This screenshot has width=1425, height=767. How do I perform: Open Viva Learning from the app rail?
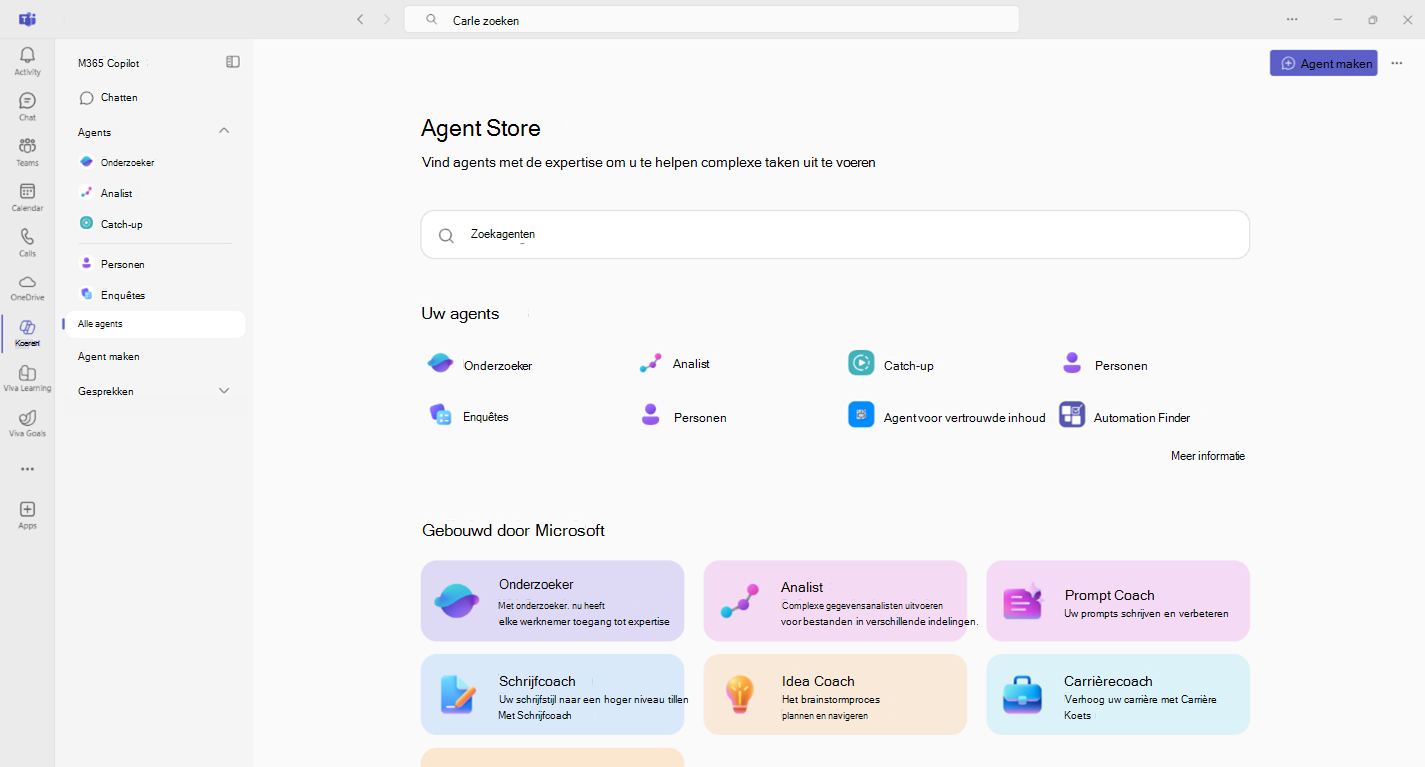pos(27,378)
